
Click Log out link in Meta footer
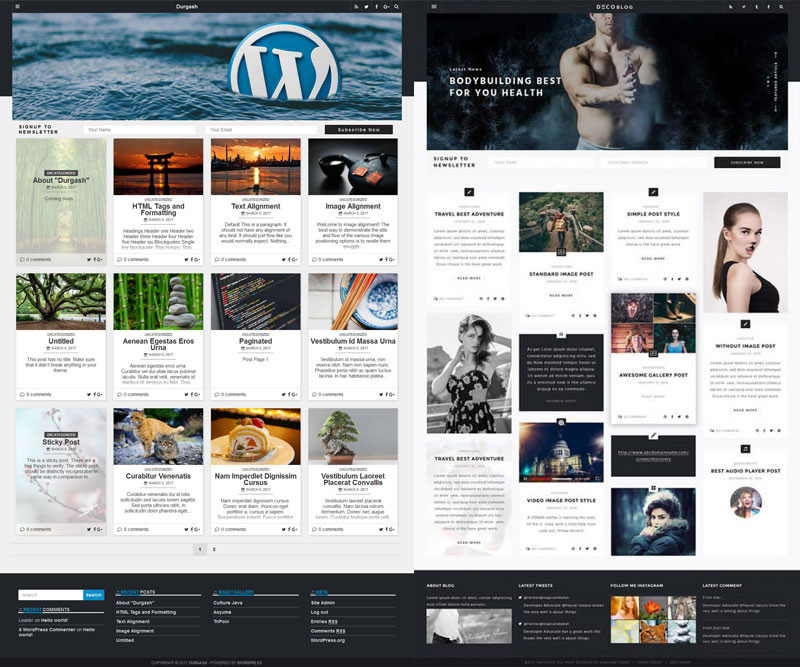pos(319,612)
